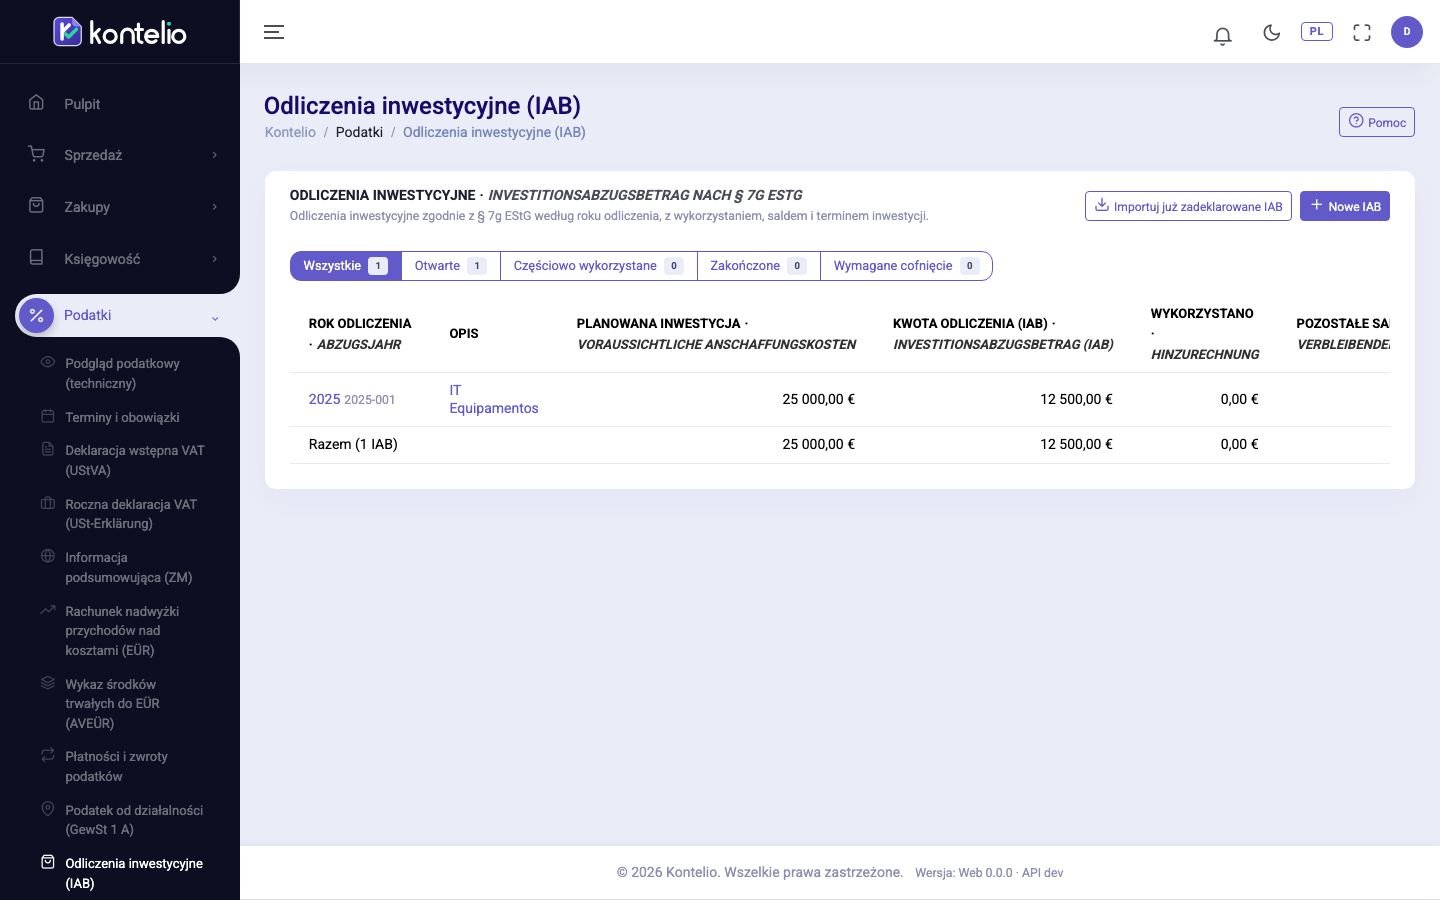The height and width of the screenshot is (900, 1440).
Task: Select Częściowo wykorzystane filter tab
Action: tap(598, 266)
